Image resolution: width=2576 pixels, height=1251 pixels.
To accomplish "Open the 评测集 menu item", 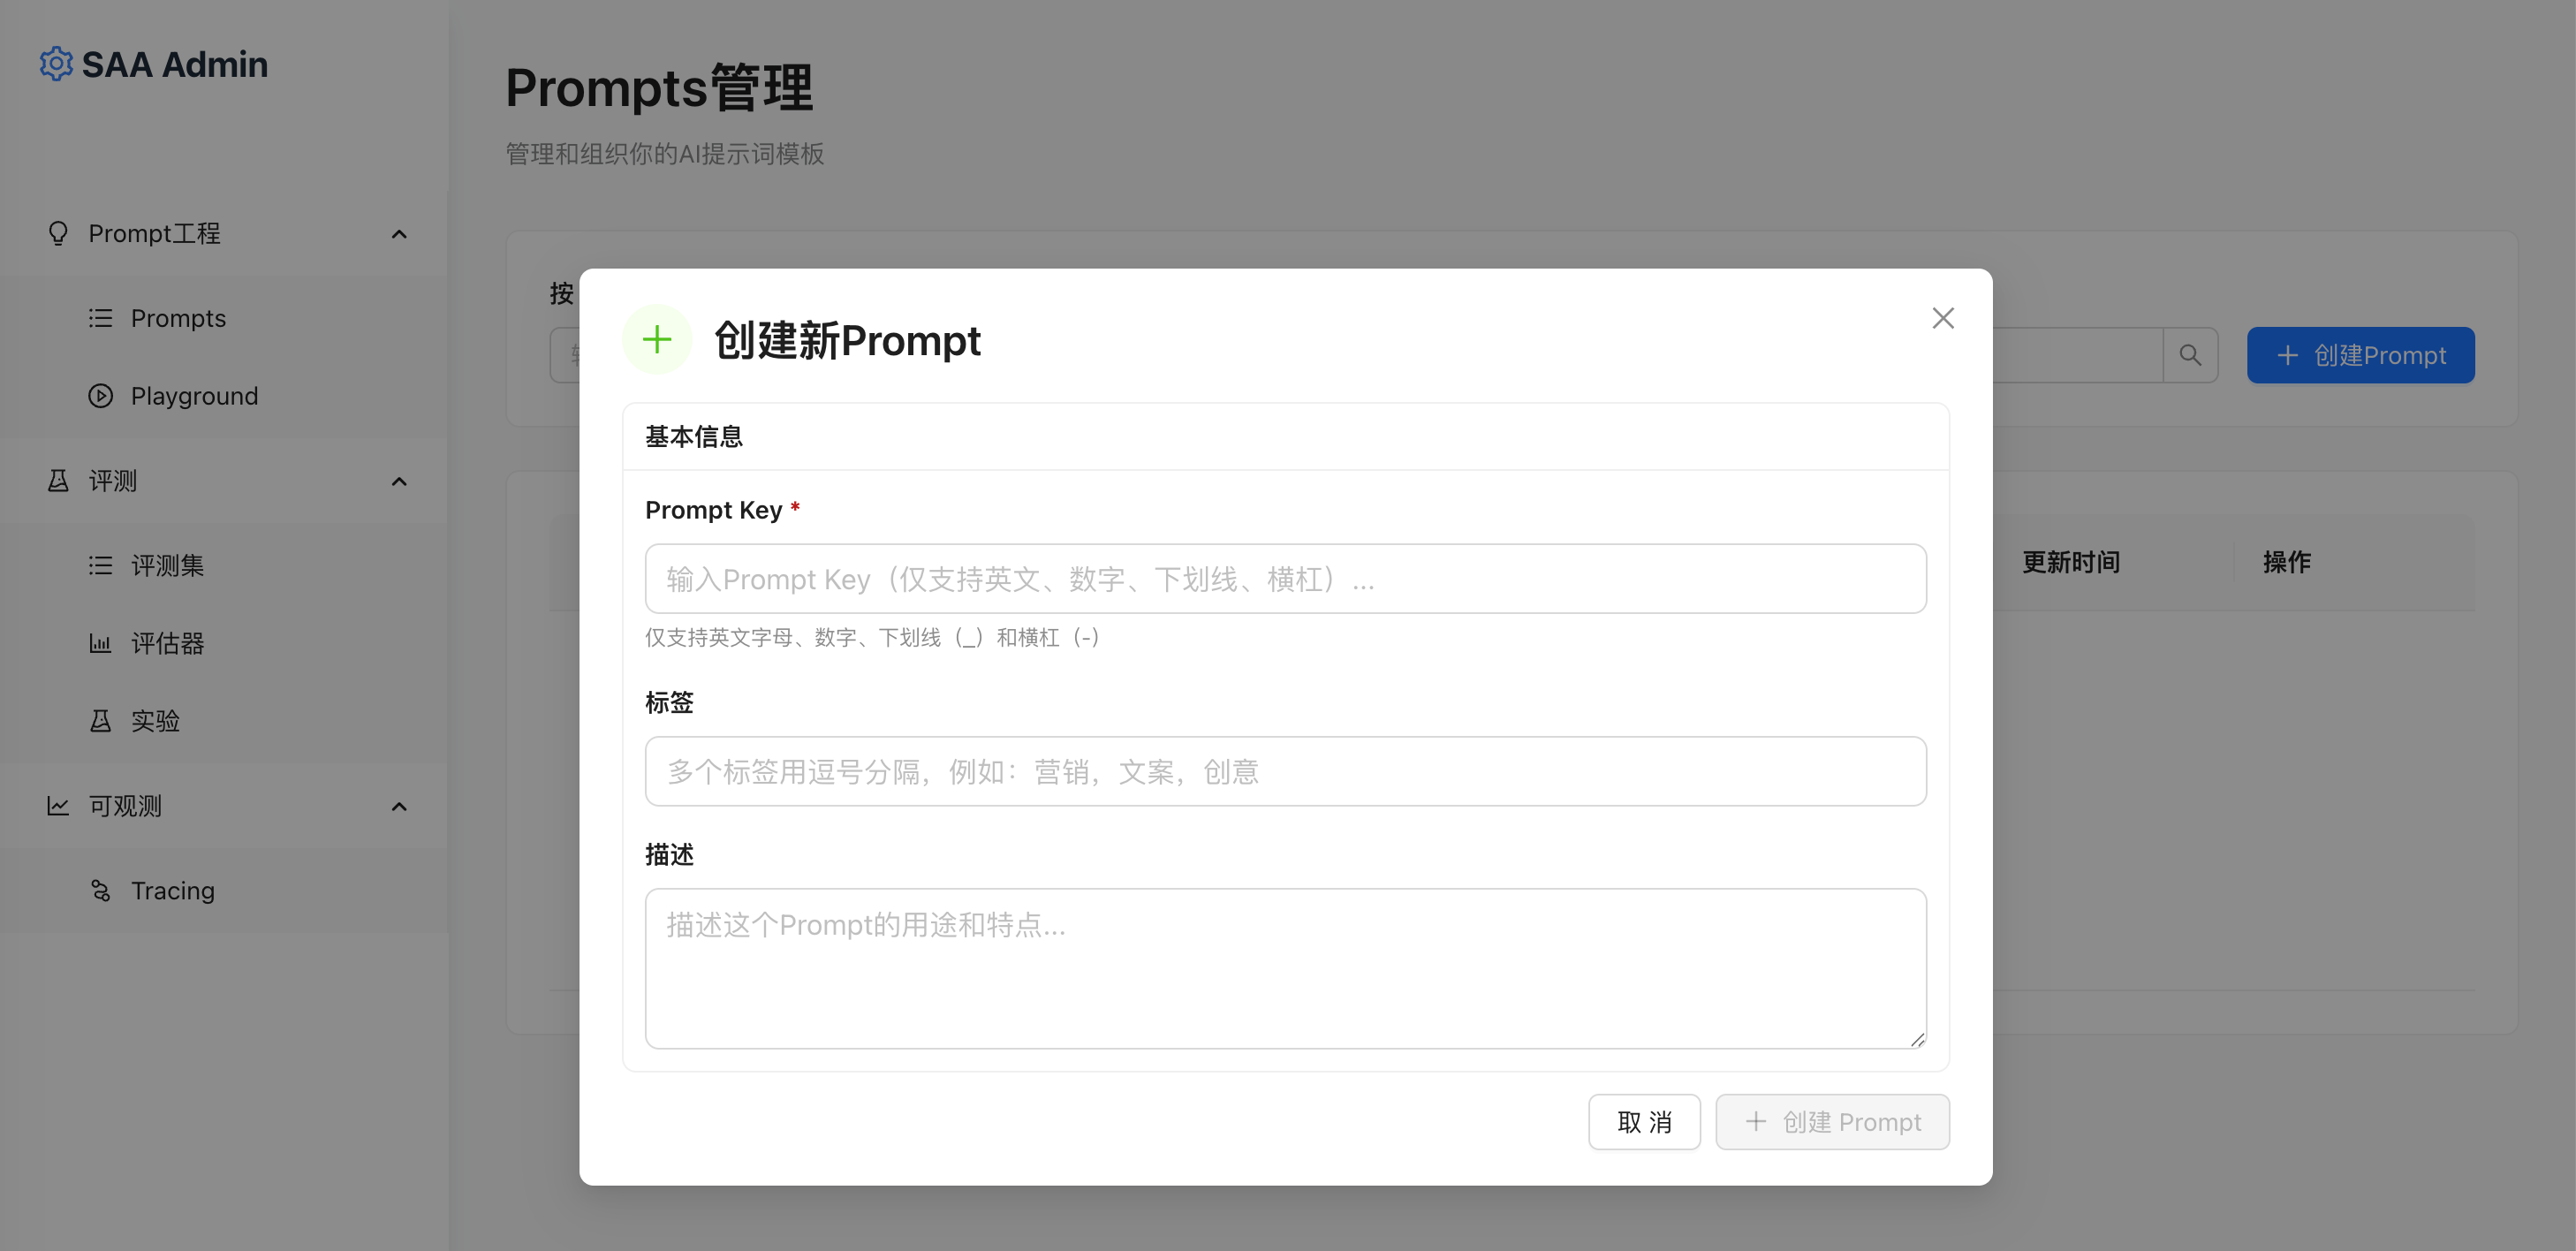I will coord(167,566).
